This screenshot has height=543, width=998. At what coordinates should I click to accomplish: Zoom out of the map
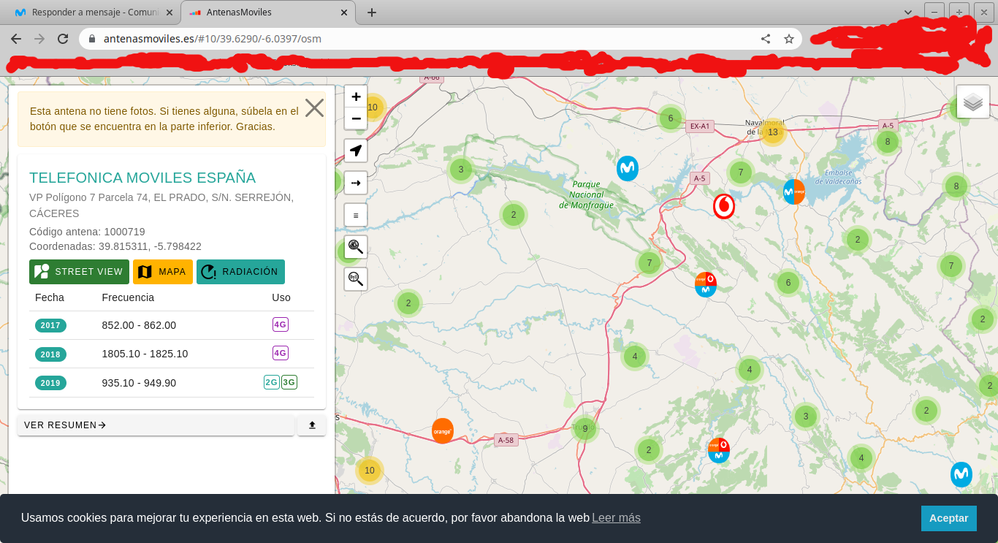tap(356, 119)
